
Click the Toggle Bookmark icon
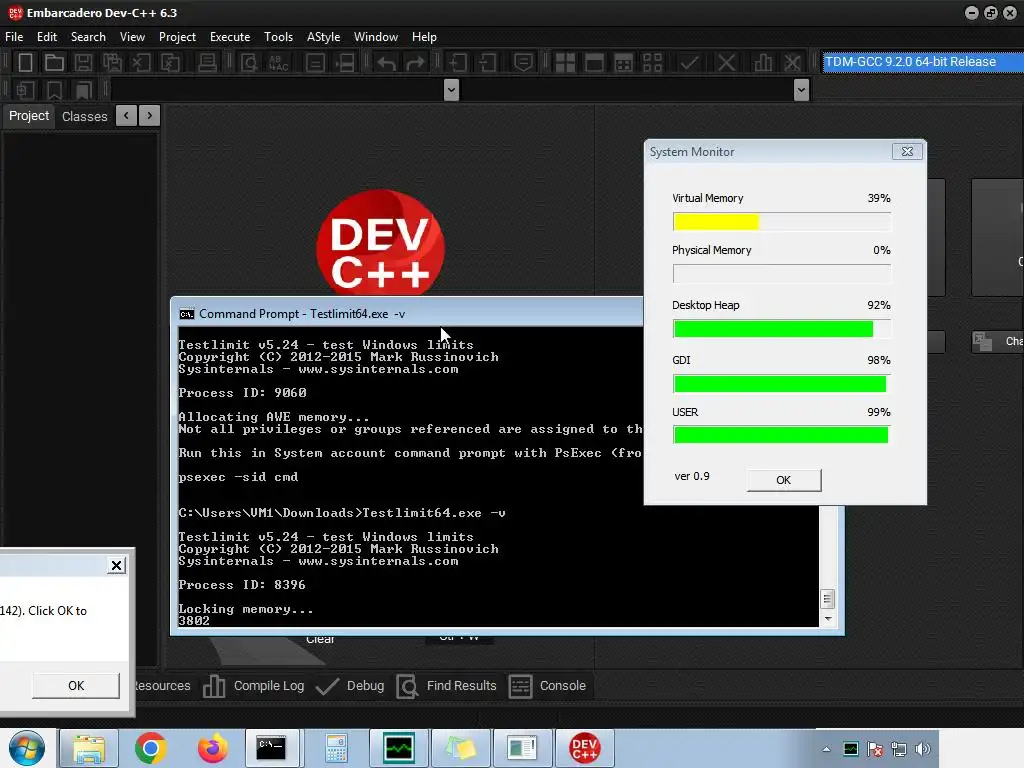[54, 89]
